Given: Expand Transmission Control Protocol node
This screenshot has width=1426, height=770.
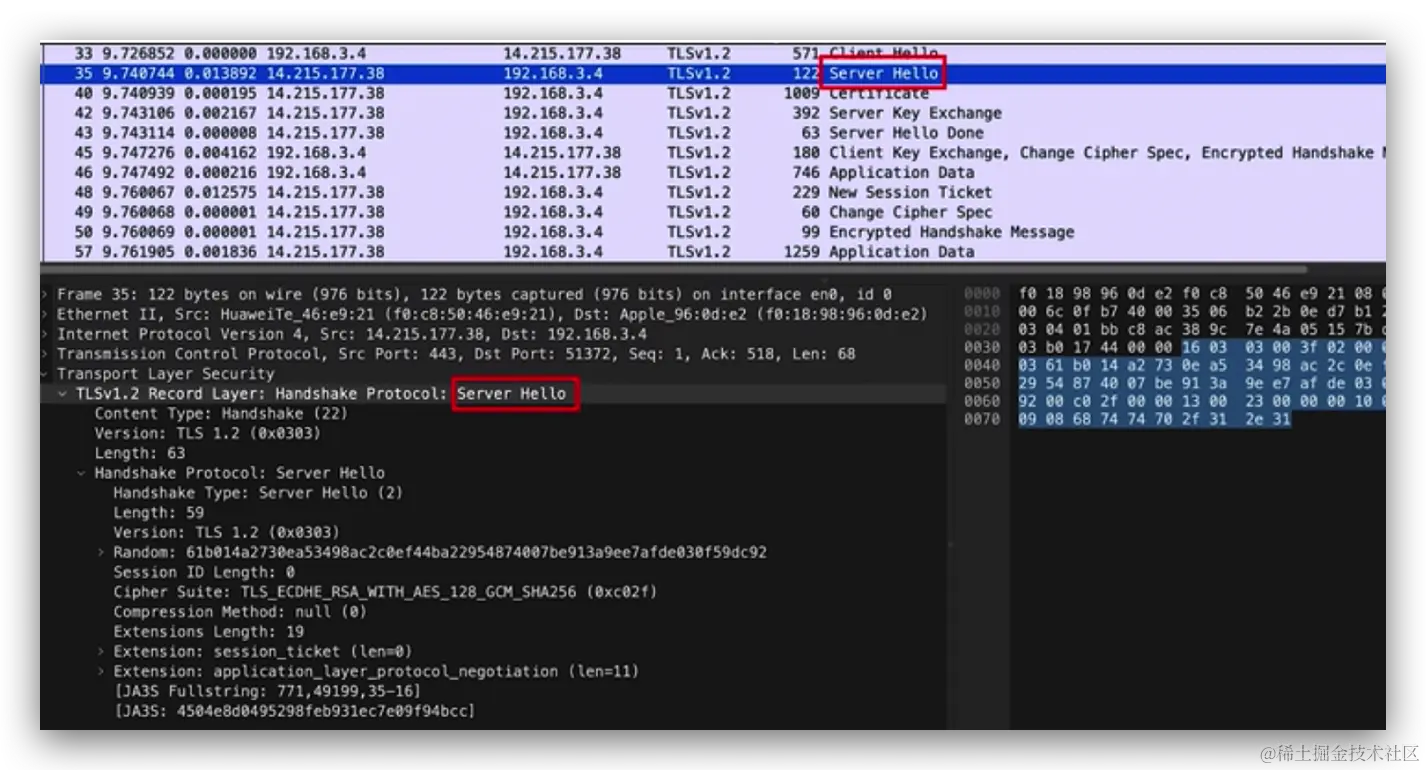Looking at the screenshot, I should click(x=46, y=354).
